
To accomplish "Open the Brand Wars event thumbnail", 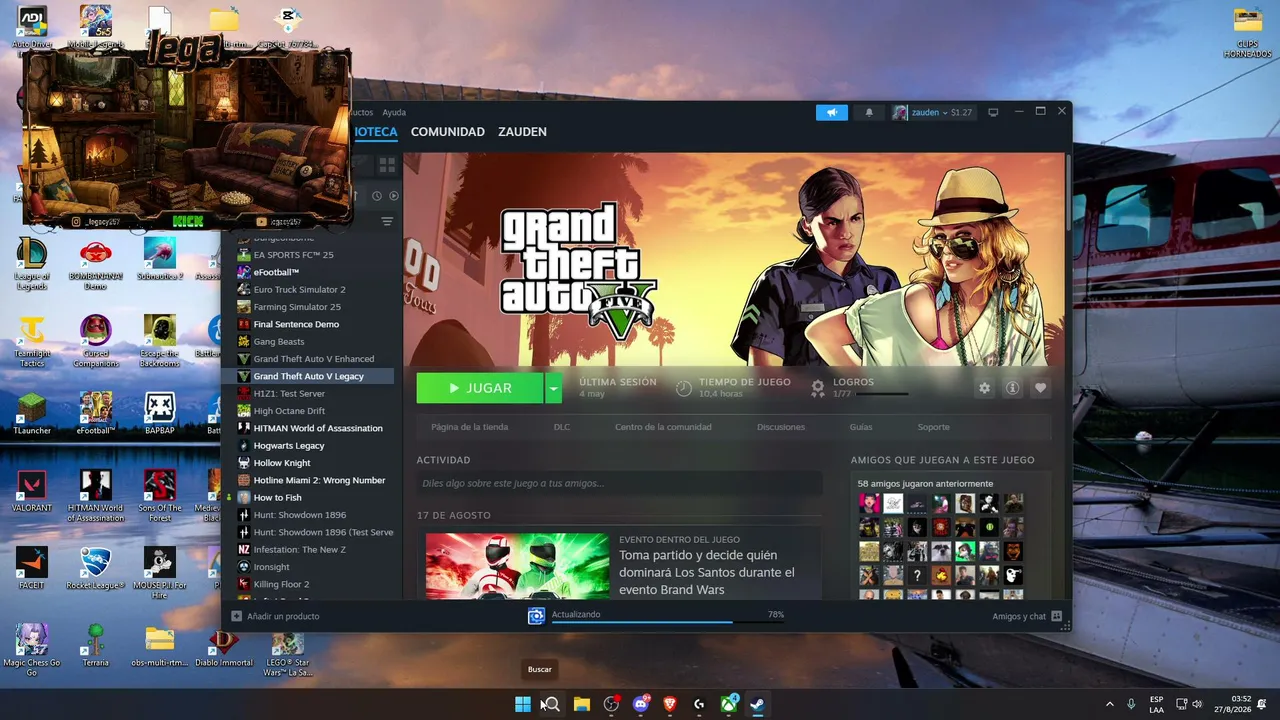I will click(517, 566).
